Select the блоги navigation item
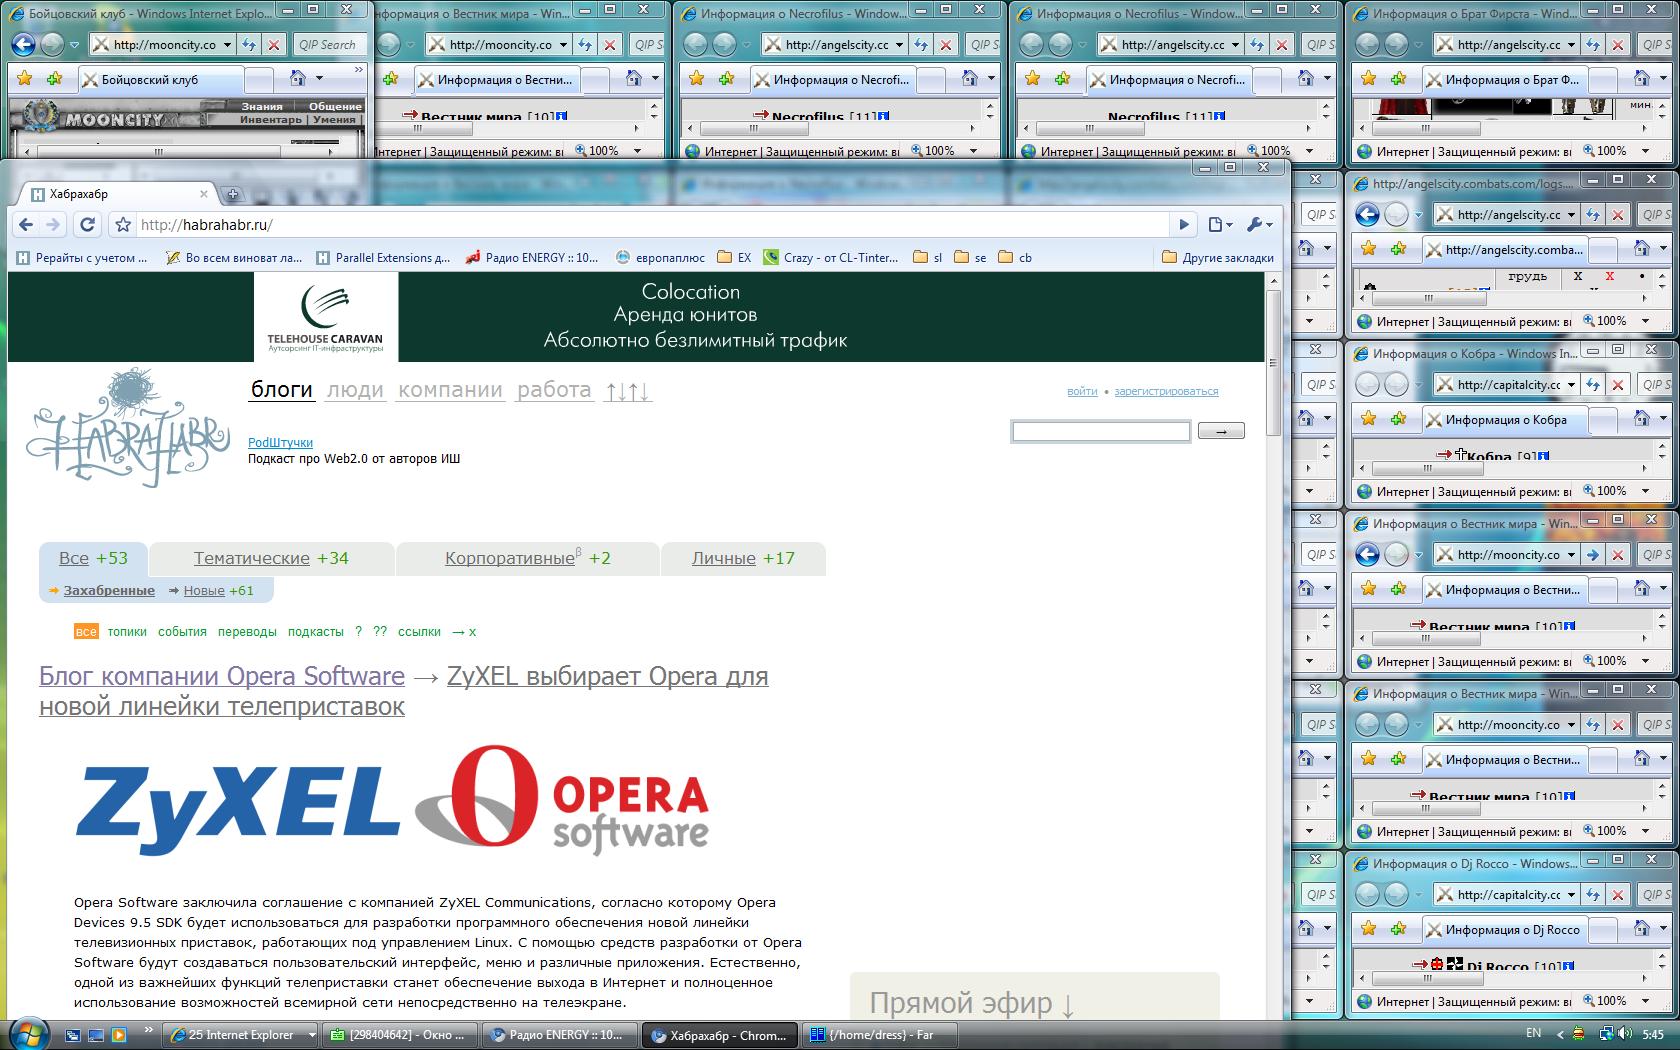This screenshot has height=1050, width=1680. point(282,390)
